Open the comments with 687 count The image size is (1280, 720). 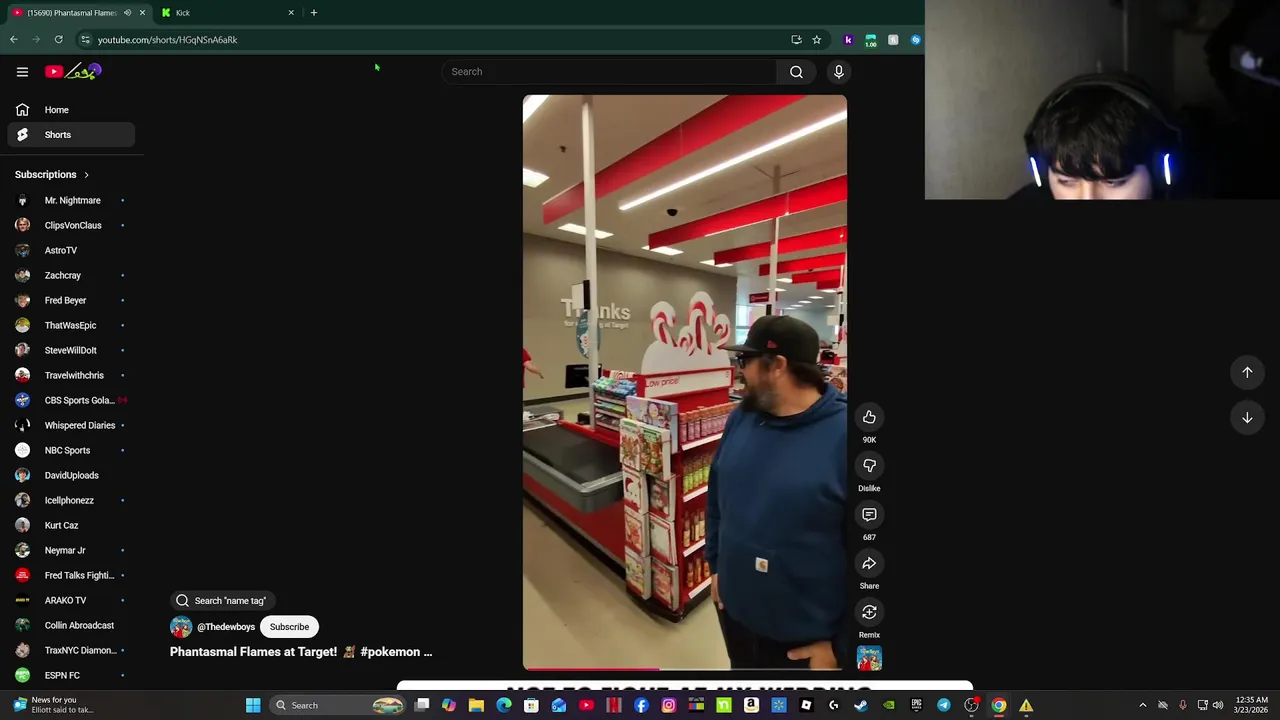click(869, 515)
